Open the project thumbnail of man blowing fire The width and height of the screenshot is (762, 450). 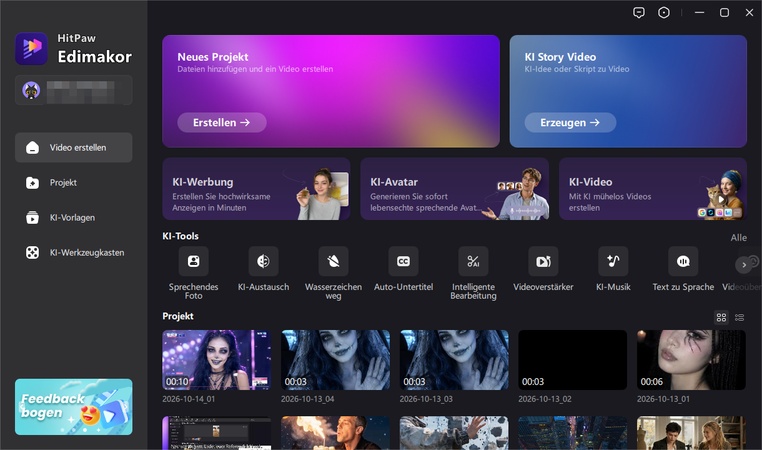pos(335,433)
